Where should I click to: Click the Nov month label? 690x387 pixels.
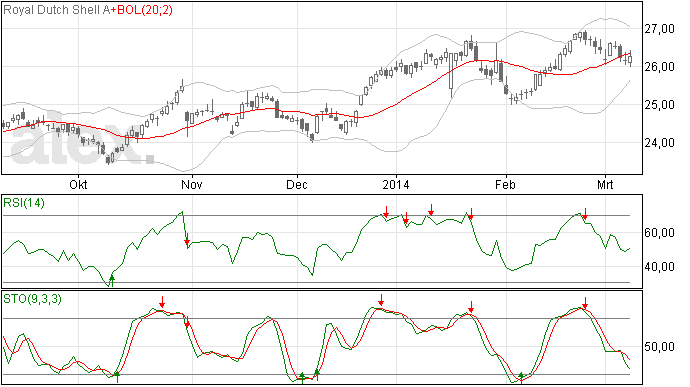click(x=192, y=184)
